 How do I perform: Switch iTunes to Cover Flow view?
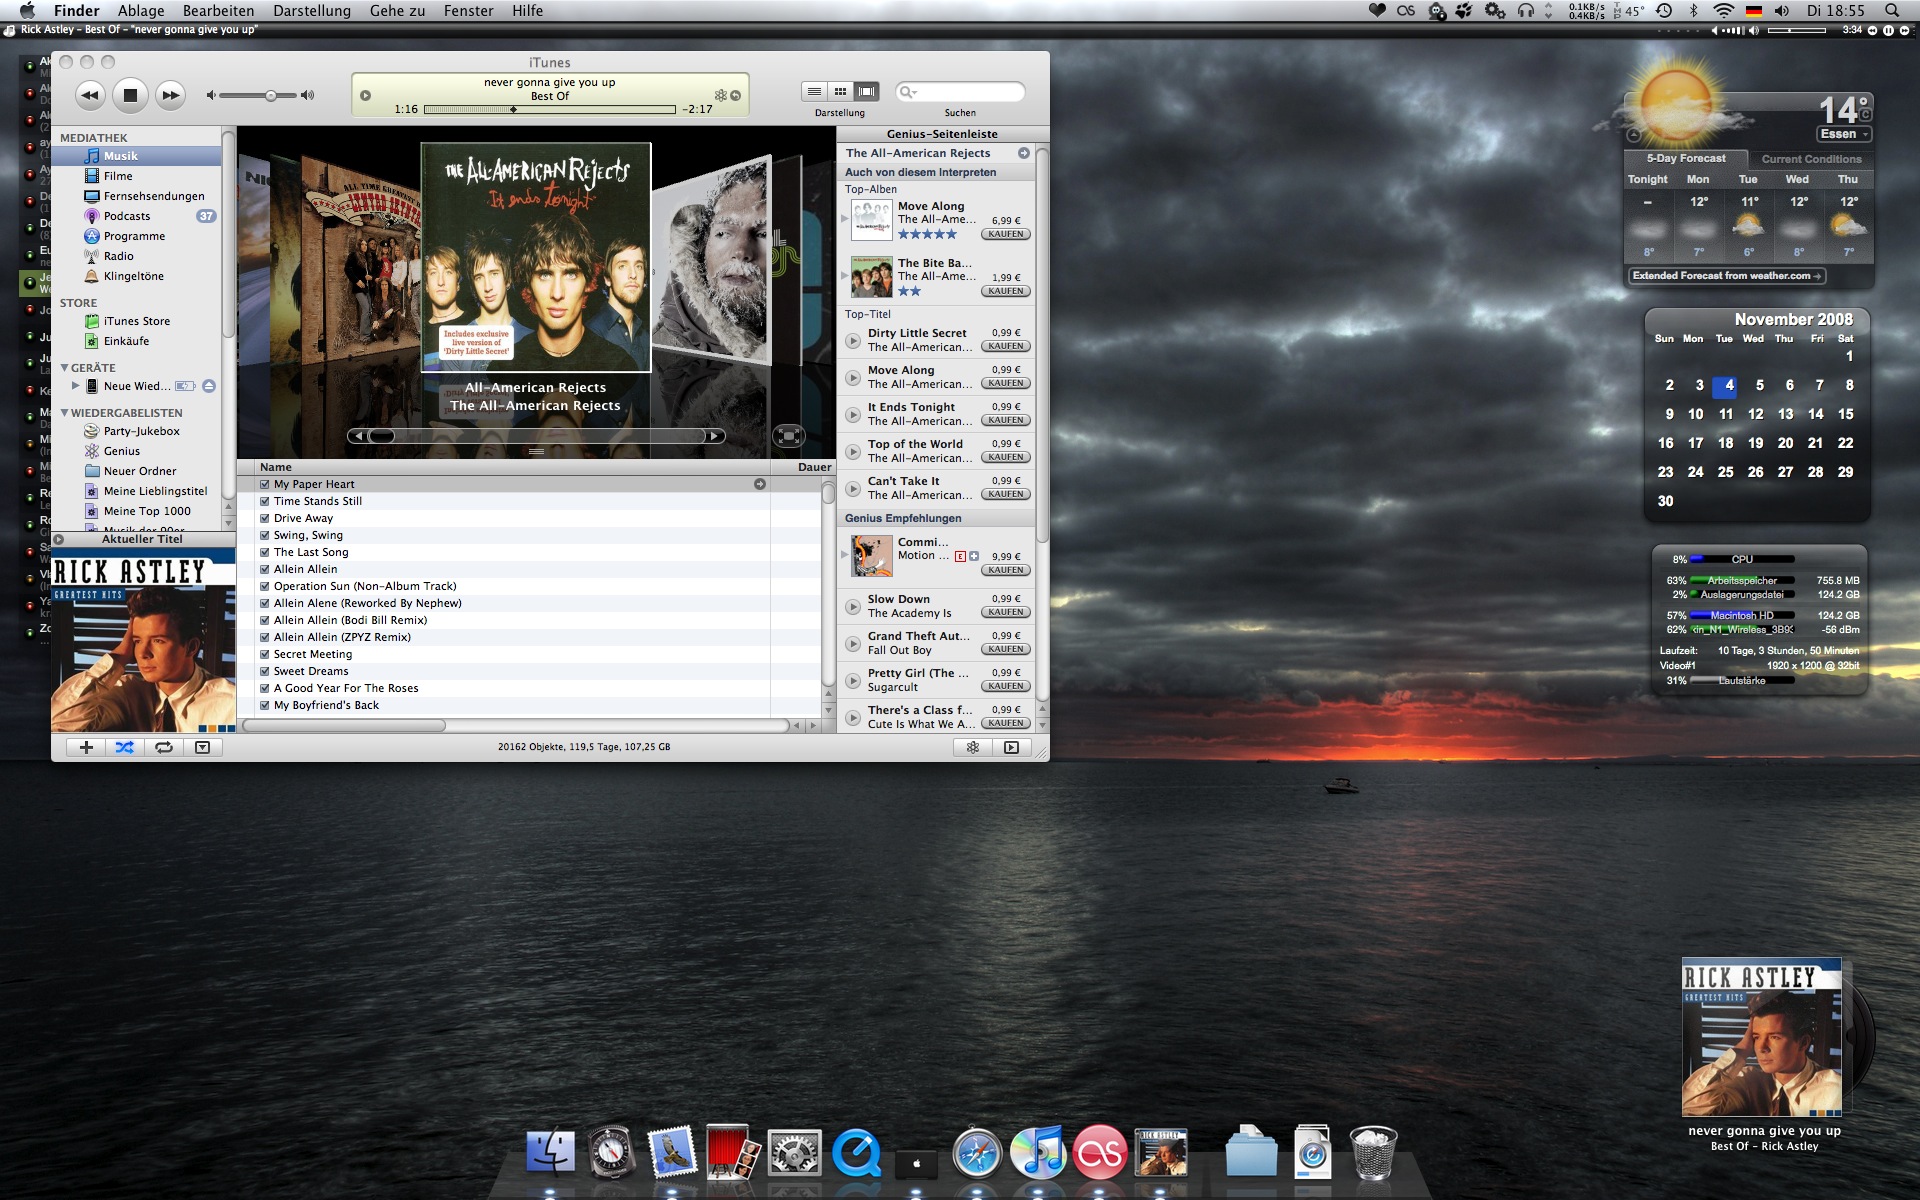866,91
